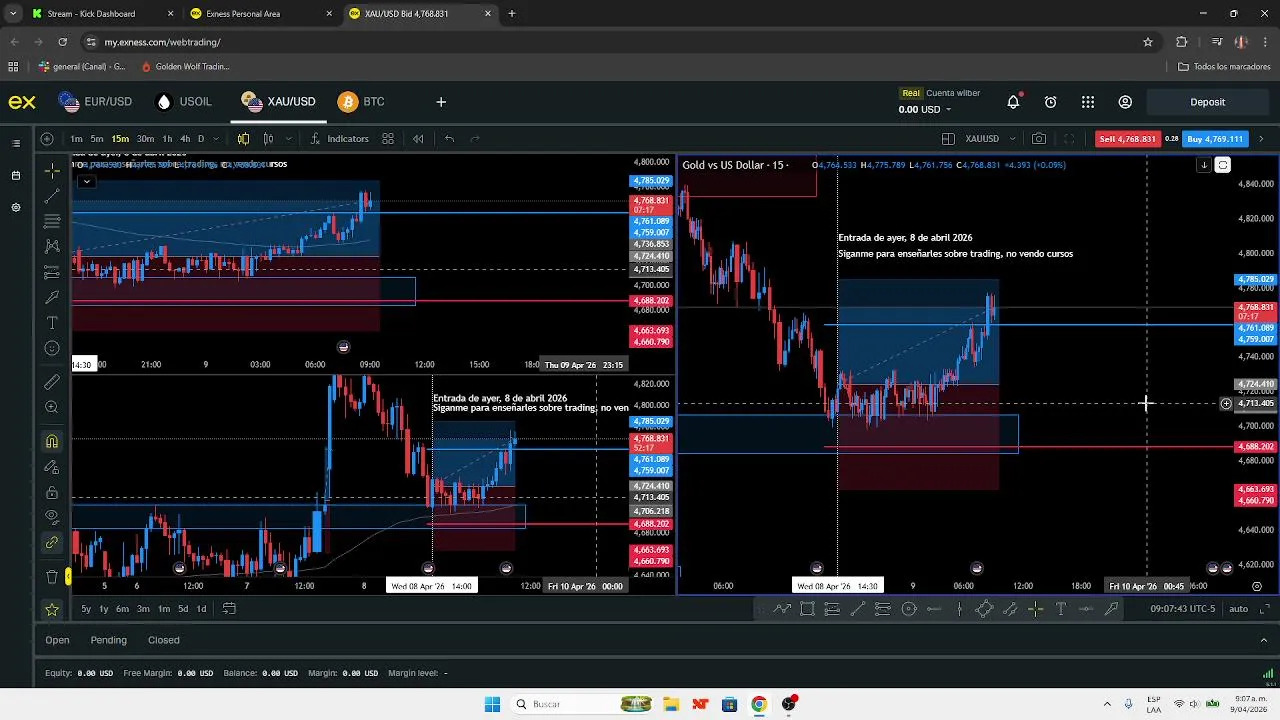Select rectangle tool in floating drawing bar
Image resolution: width=1280 pixels, height=720 pixels.
coord(807,609)
